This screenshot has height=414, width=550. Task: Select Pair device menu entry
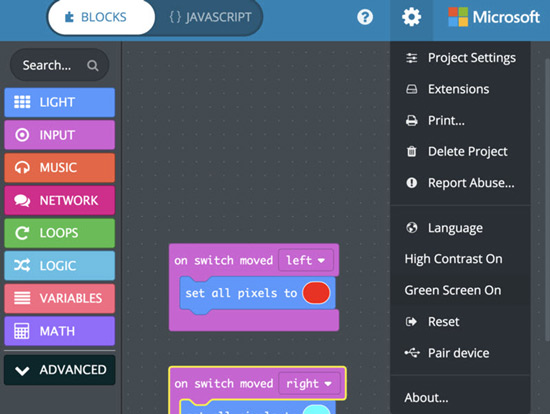coord(460,353)
